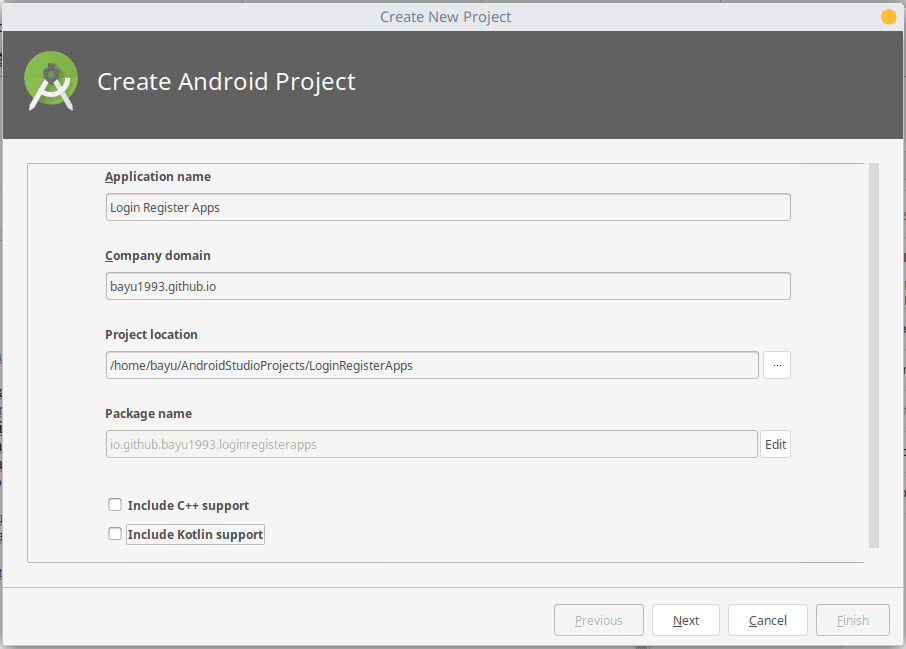Open the project location browse (...) button
906x649 pixels.
(777, 365)
